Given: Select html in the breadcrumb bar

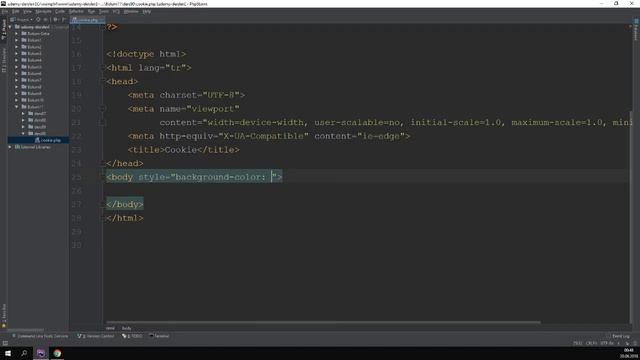Looking at the screenshot, I should (x=110, y=328).
